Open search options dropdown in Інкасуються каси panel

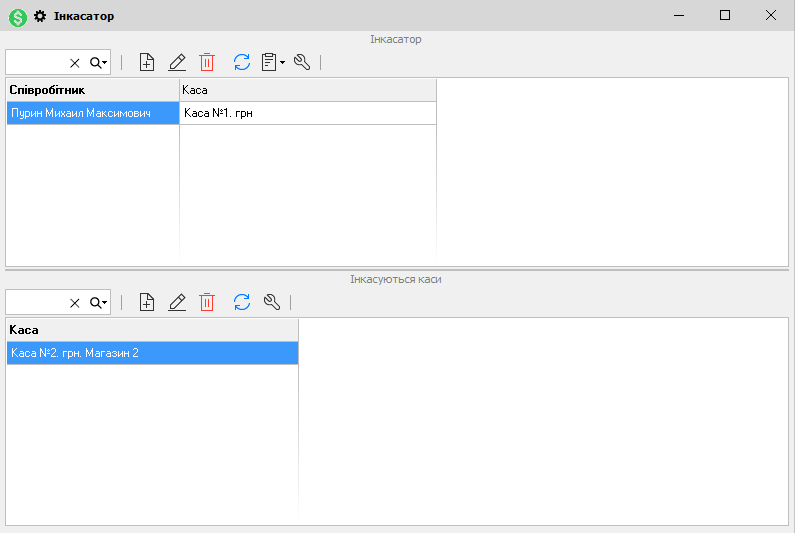[x=98, y=303]
